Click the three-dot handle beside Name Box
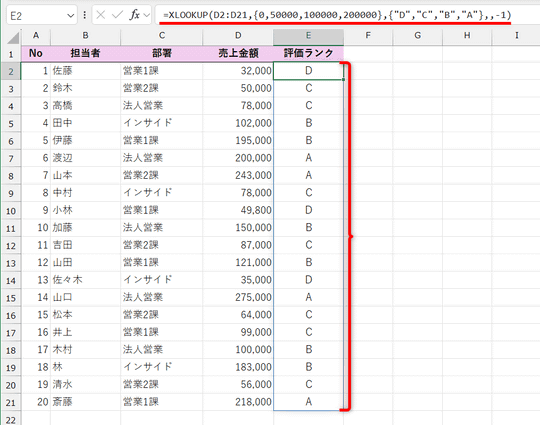The height and width of the screenshot is (425, 540). click(85, 15)
